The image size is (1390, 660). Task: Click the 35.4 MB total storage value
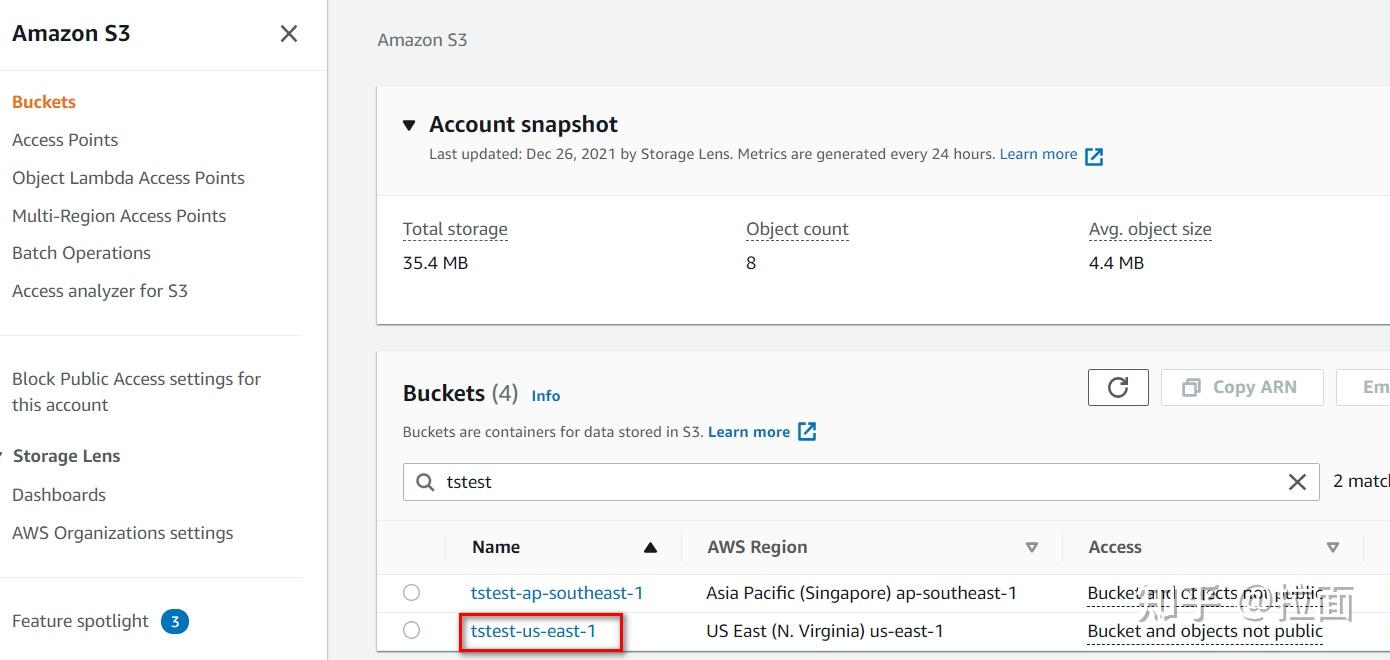point(436,263)
